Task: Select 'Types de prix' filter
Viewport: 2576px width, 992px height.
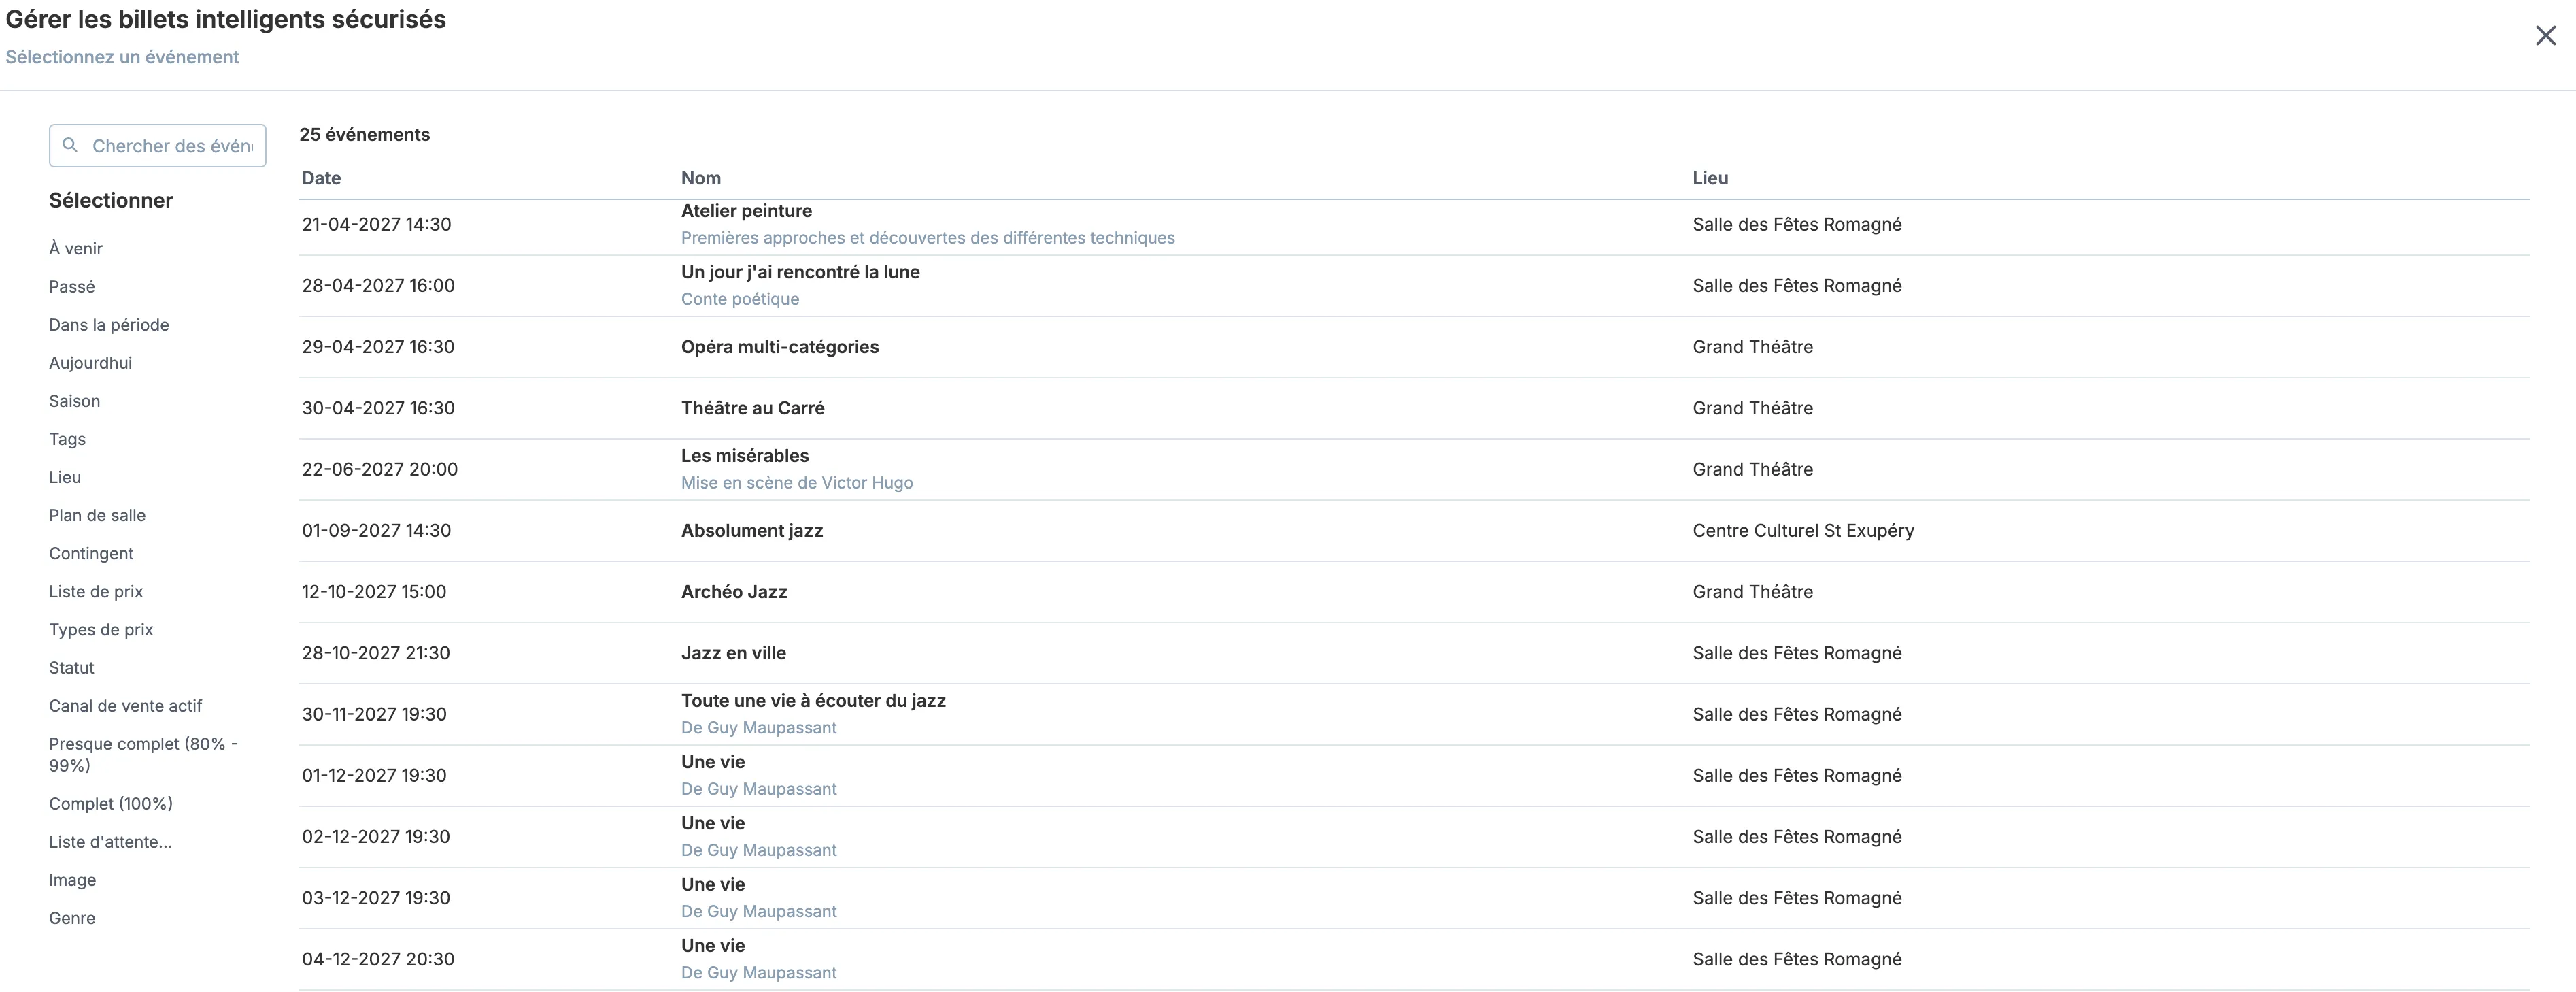Action: point(101,629)
